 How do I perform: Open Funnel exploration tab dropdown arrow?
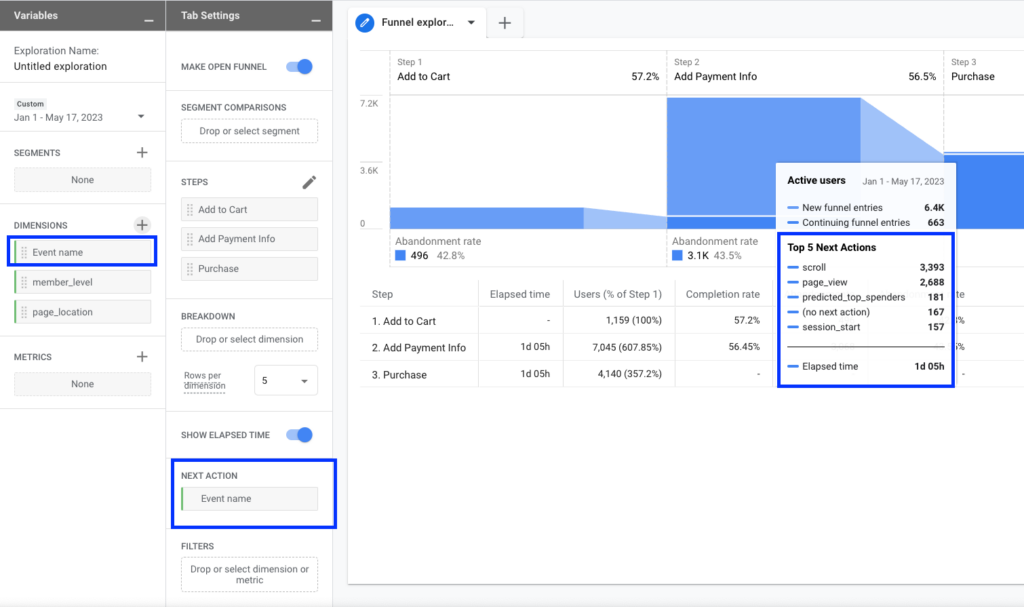(x=471, y=23)
